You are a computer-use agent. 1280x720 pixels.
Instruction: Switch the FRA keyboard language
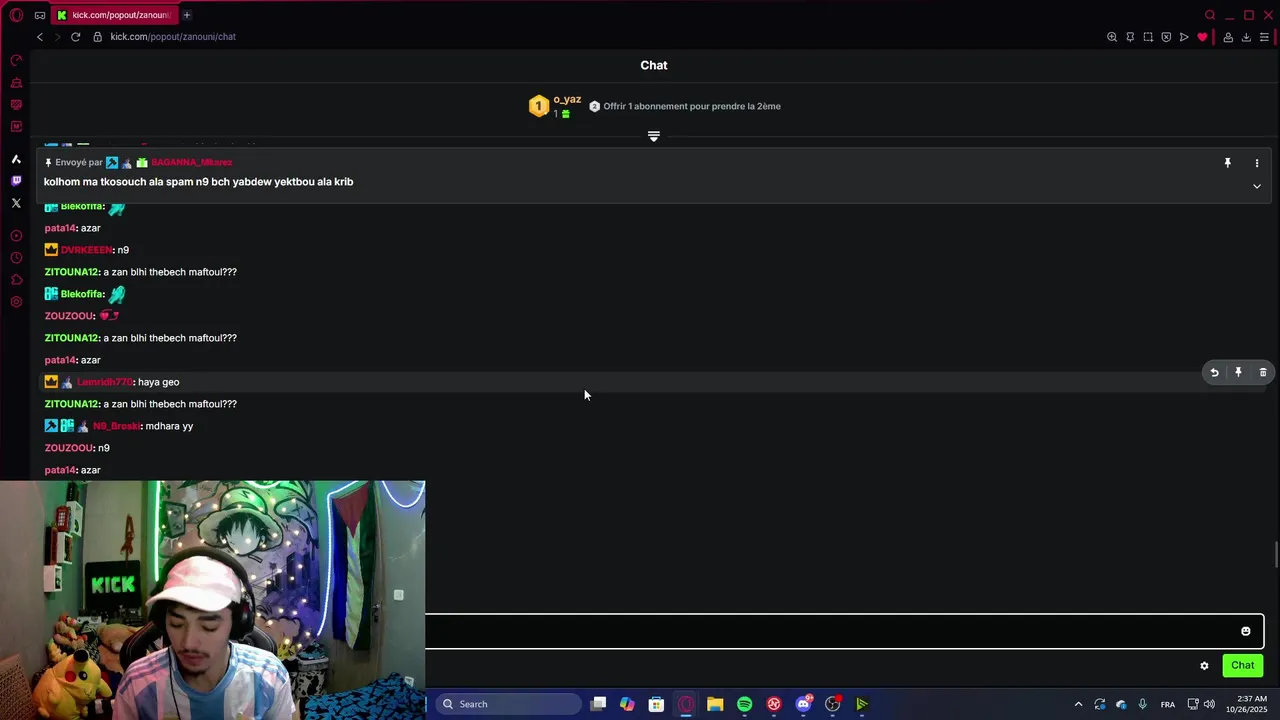pos(1168,705)
